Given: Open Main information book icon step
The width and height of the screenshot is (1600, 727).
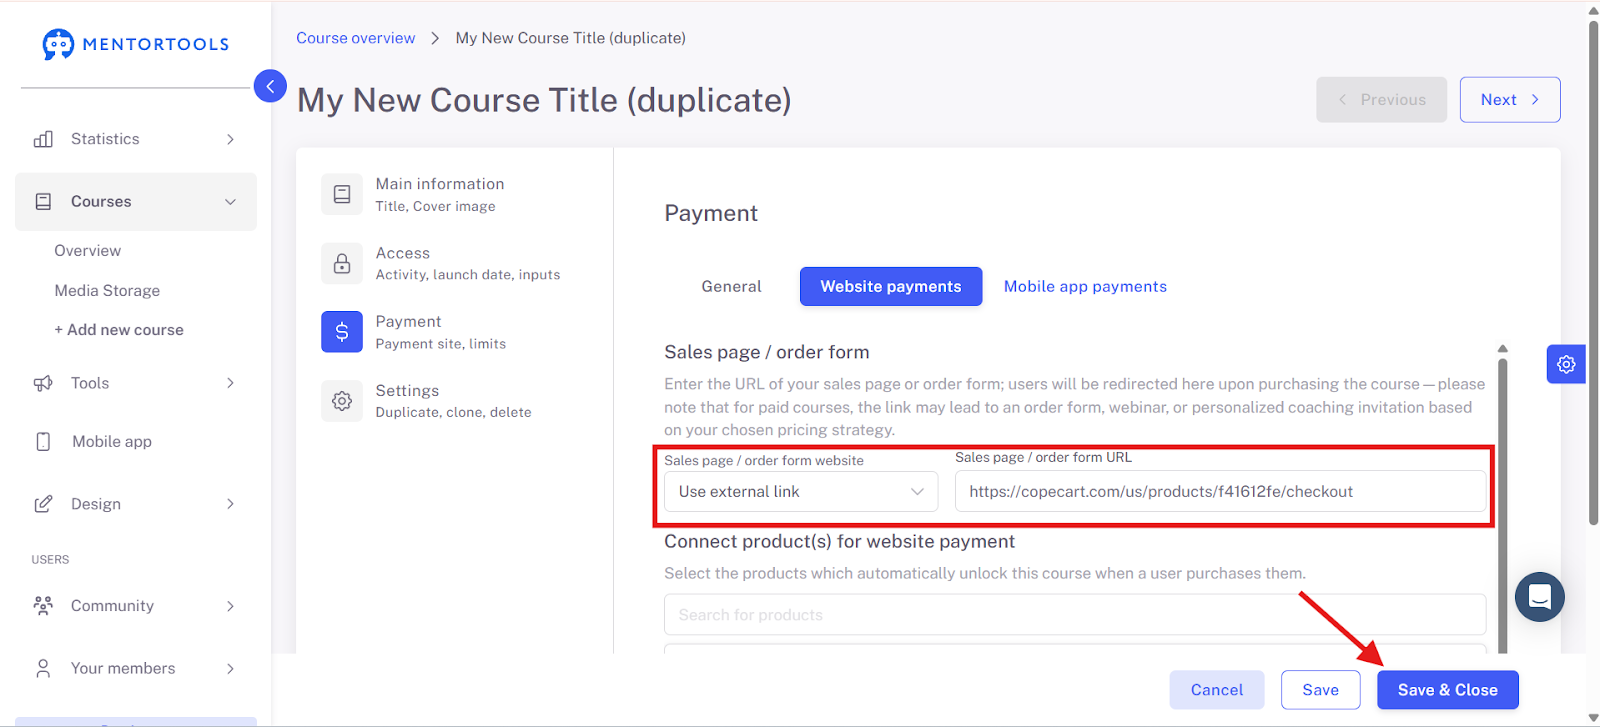Looking at the screenshot, I should 342,194.
